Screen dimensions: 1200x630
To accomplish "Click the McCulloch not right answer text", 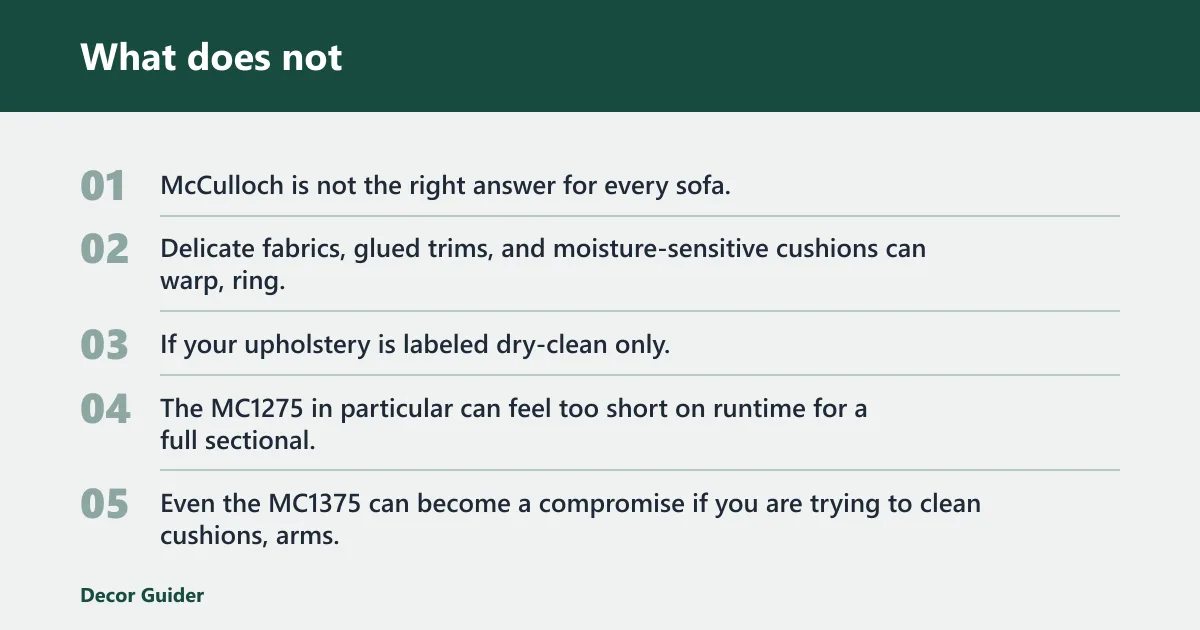I will click(x=446, y=186).
